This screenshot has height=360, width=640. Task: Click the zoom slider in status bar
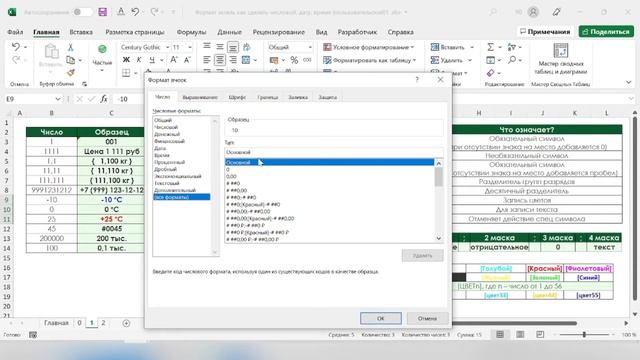tap(584, 334)
